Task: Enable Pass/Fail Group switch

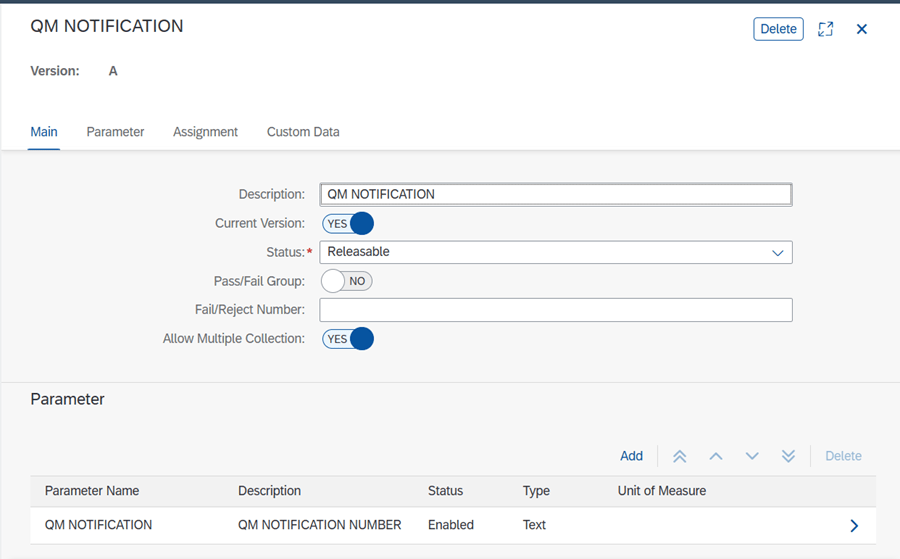Action: (347, 281)
